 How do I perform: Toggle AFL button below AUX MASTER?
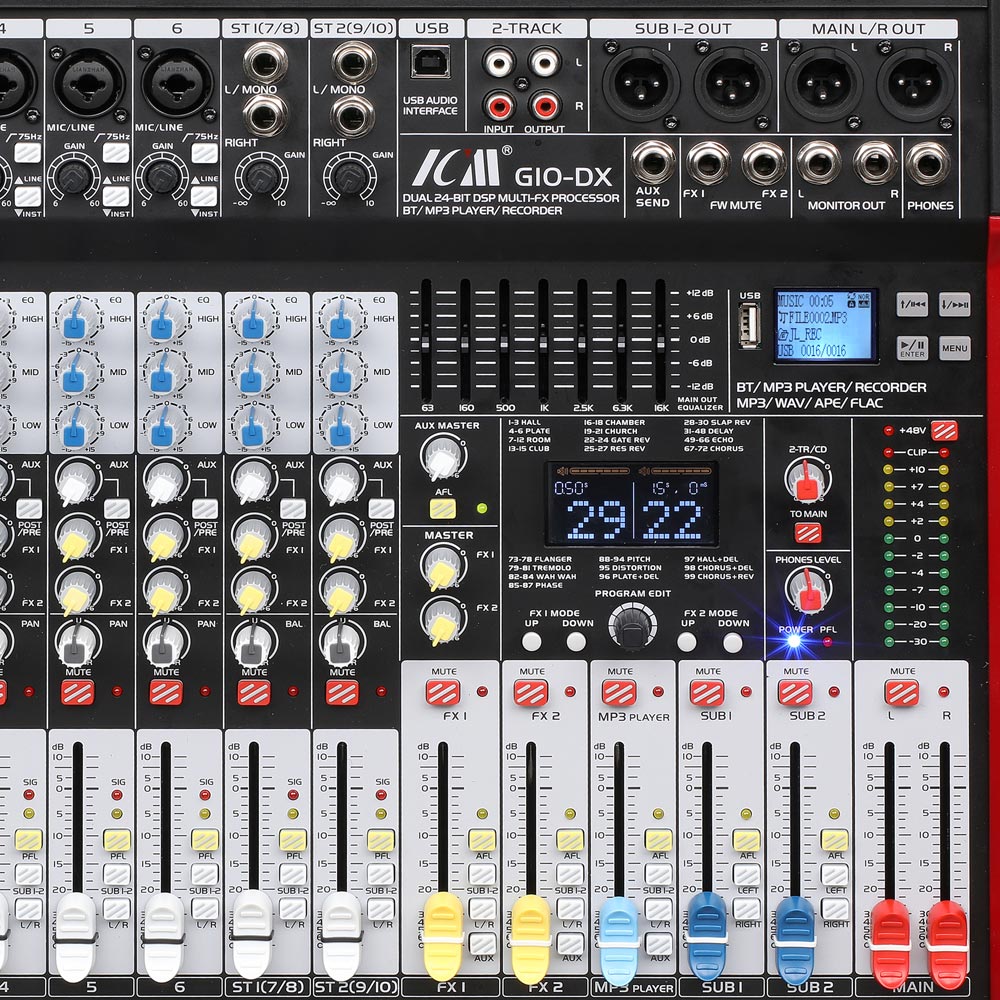(443, 508)
